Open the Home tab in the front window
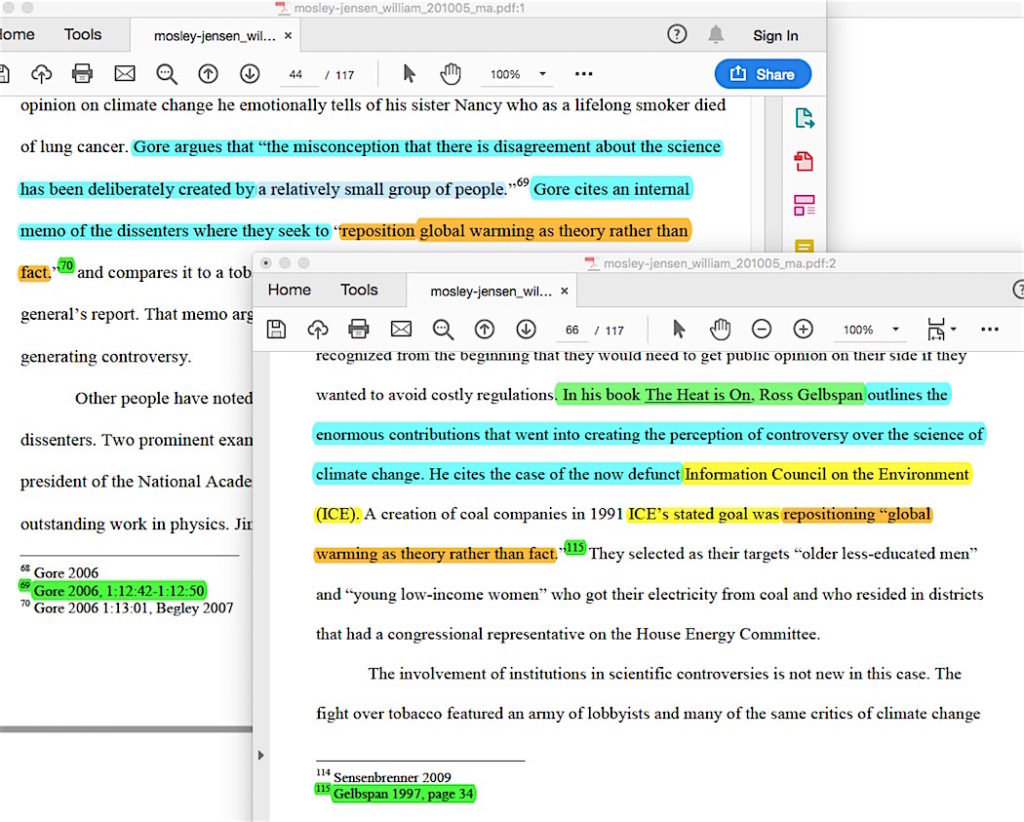Image resolution: width=1024 pixels, height=822 pixels. coord(289,290)
